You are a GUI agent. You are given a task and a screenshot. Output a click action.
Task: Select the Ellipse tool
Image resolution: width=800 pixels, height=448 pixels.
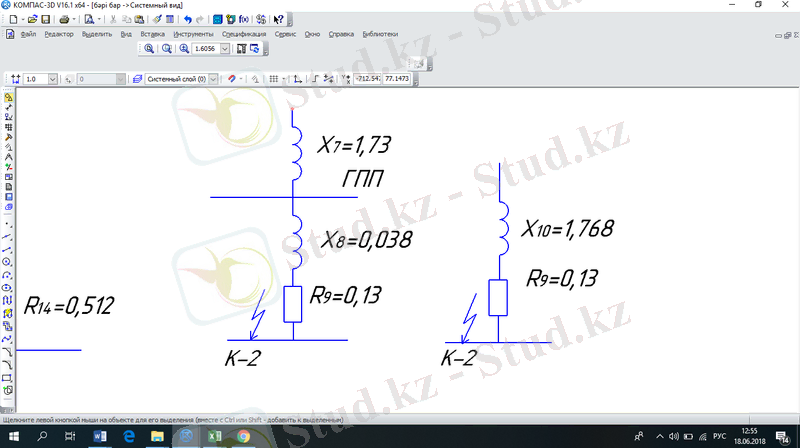pyautogui.click(x=7, y=288)
